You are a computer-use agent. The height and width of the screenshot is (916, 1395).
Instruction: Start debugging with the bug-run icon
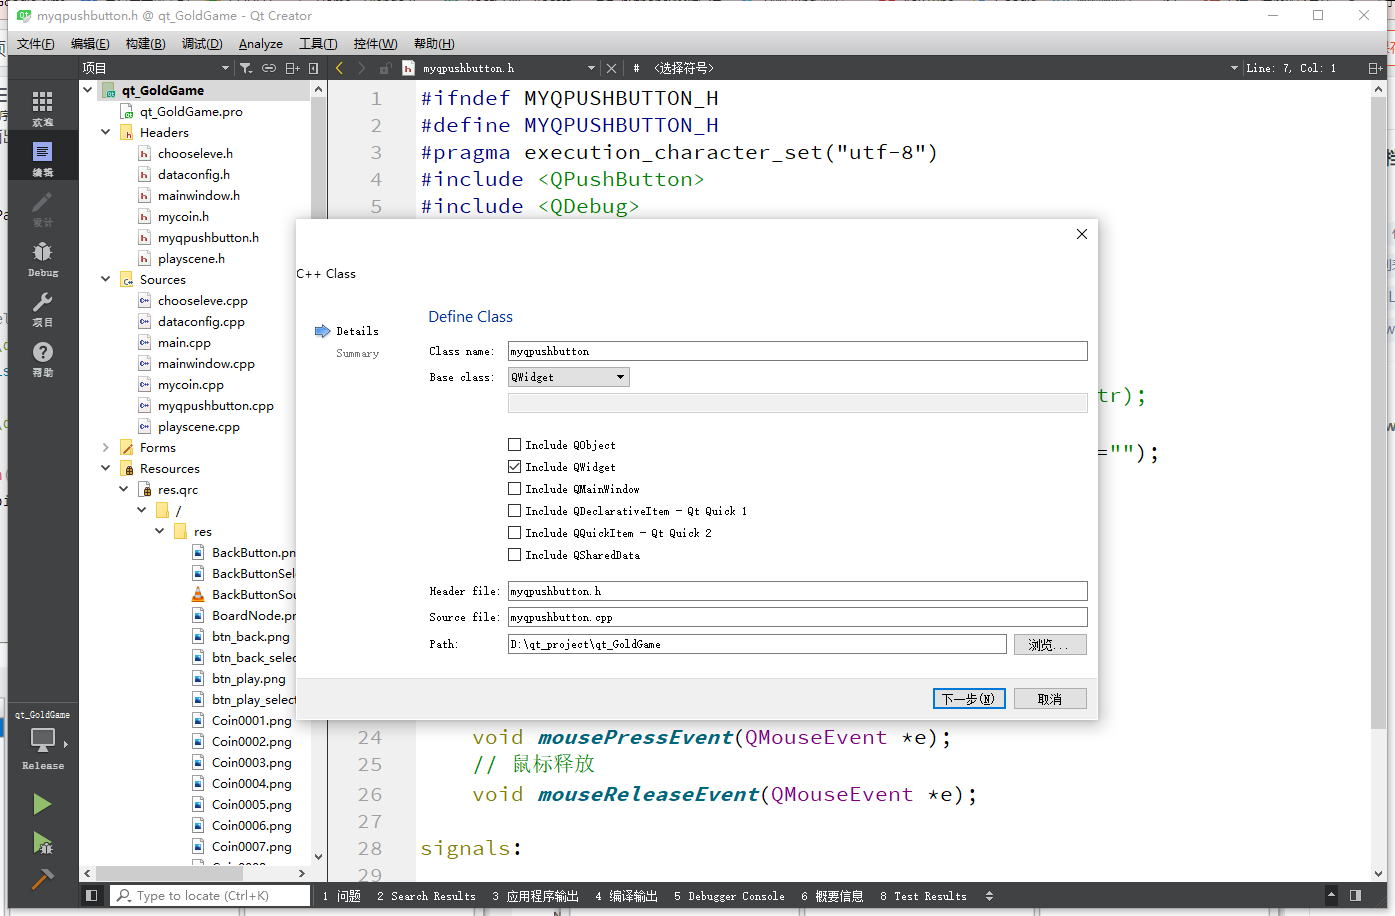pos(42,842)
